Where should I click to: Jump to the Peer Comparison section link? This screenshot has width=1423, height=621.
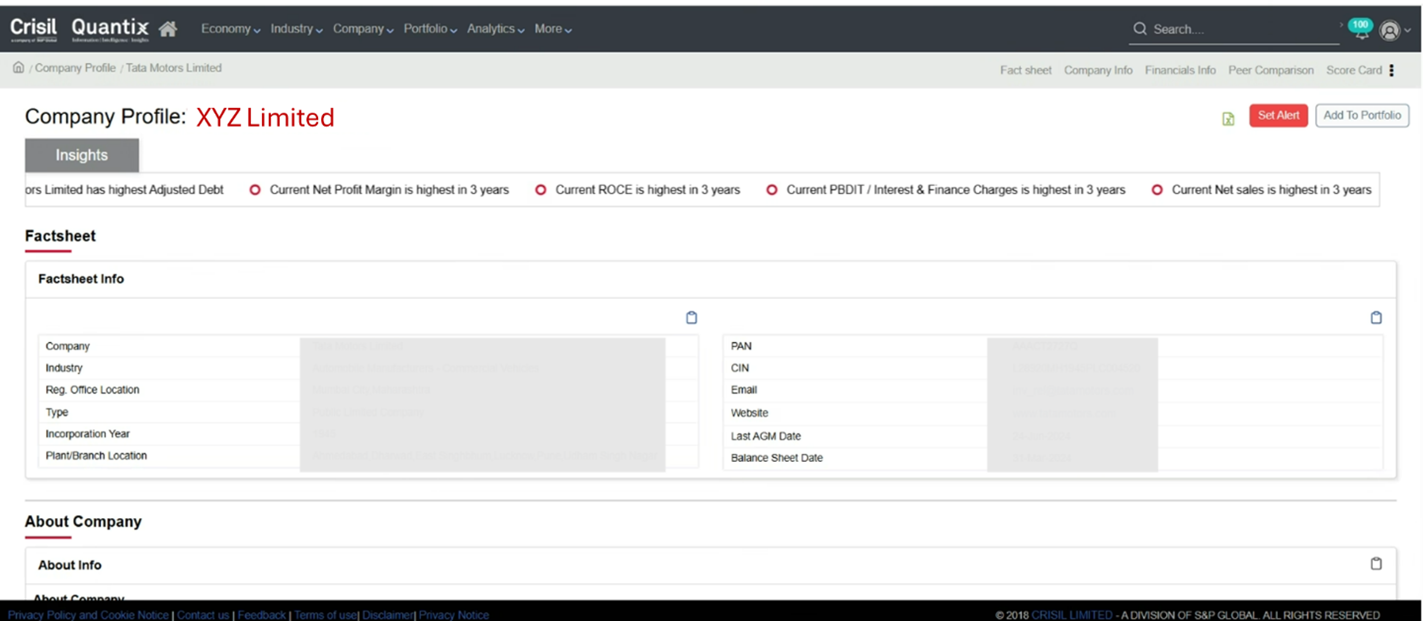(x=1271, y=70)
